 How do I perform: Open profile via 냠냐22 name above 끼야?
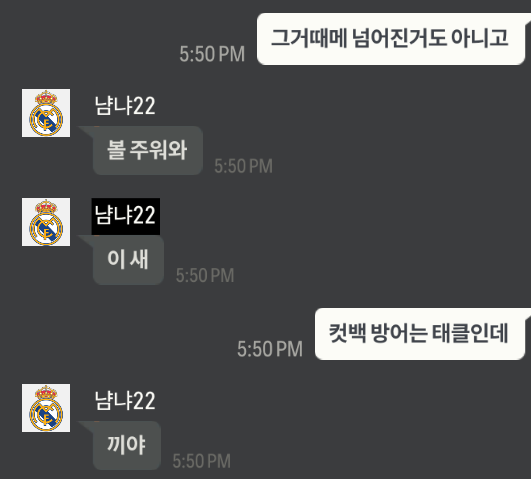[x=125, y=401]
